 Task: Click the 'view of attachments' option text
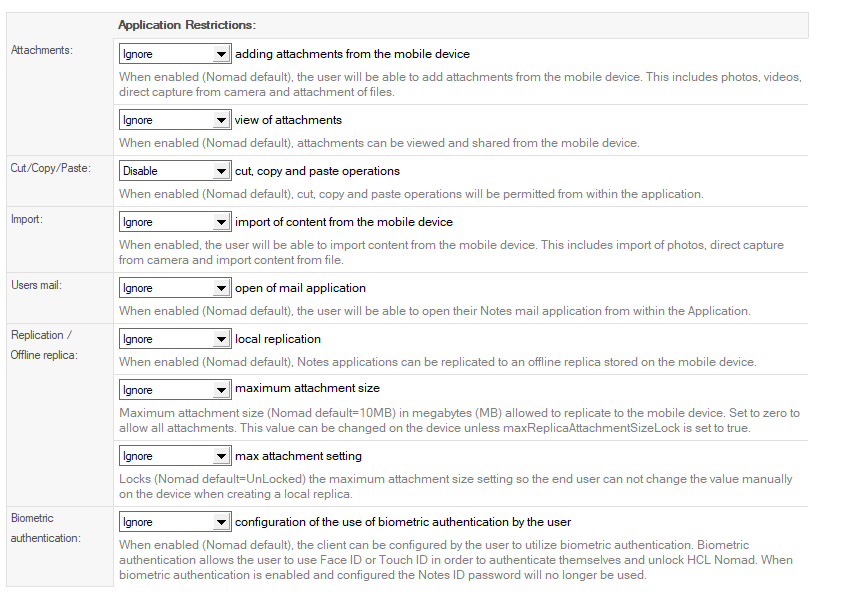click(288, 120)
